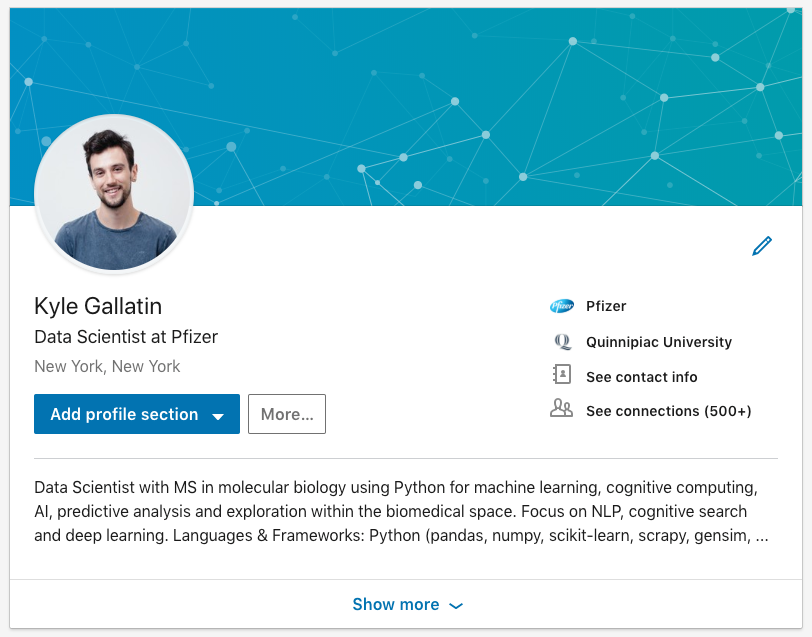The height and width of the screenshot is (637, 812).
Task: Open Kyle Gallatin's profile photo
Action: tap(114, 194)
